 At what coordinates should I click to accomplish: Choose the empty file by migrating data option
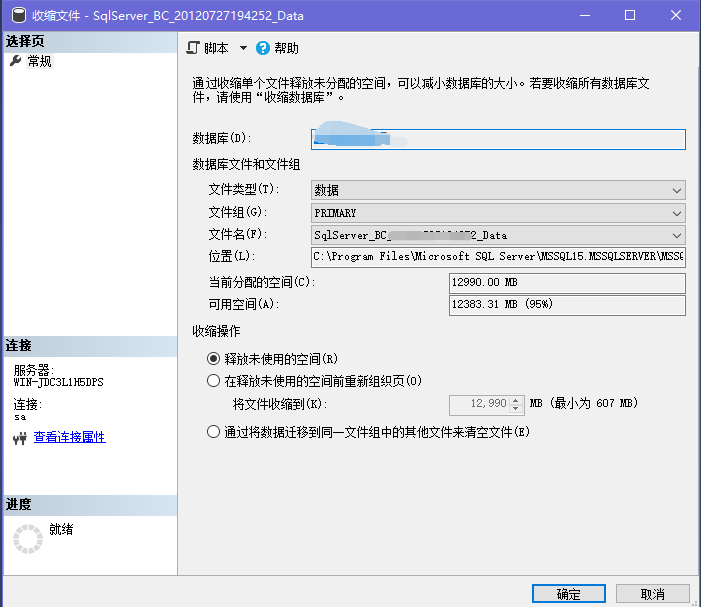pyautogui.click(x=213, y=432)
